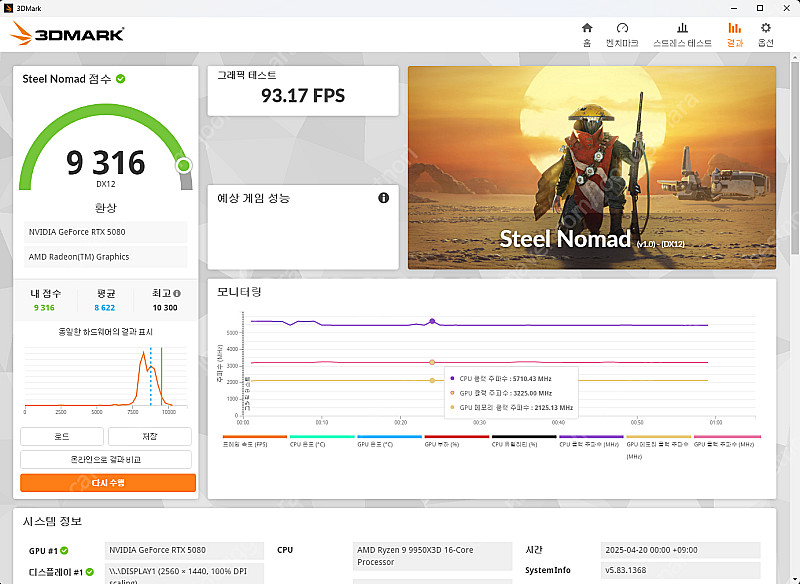
Task: Open the info icon for 예상 게임 성능
Action: pyautogui.click(x=383, y=198)
